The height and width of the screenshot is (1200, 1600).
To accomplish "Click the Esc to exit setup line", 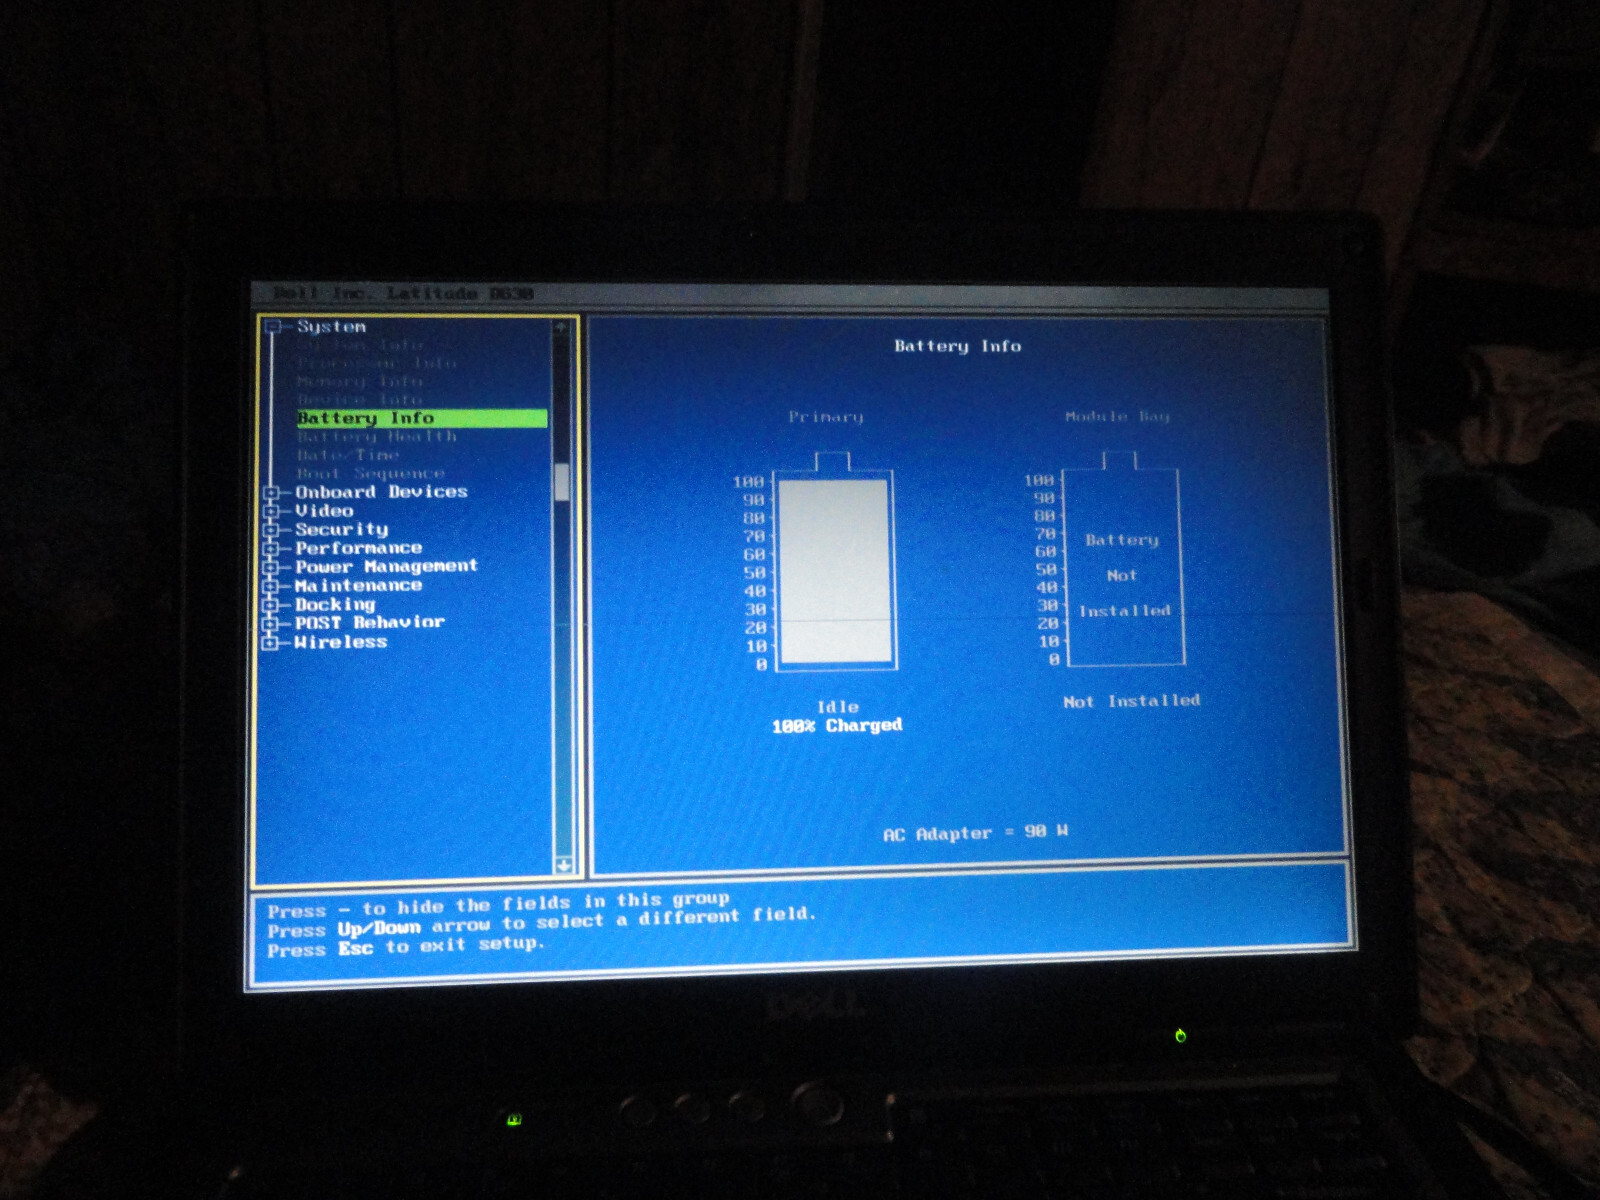I will tap(405, 947).
